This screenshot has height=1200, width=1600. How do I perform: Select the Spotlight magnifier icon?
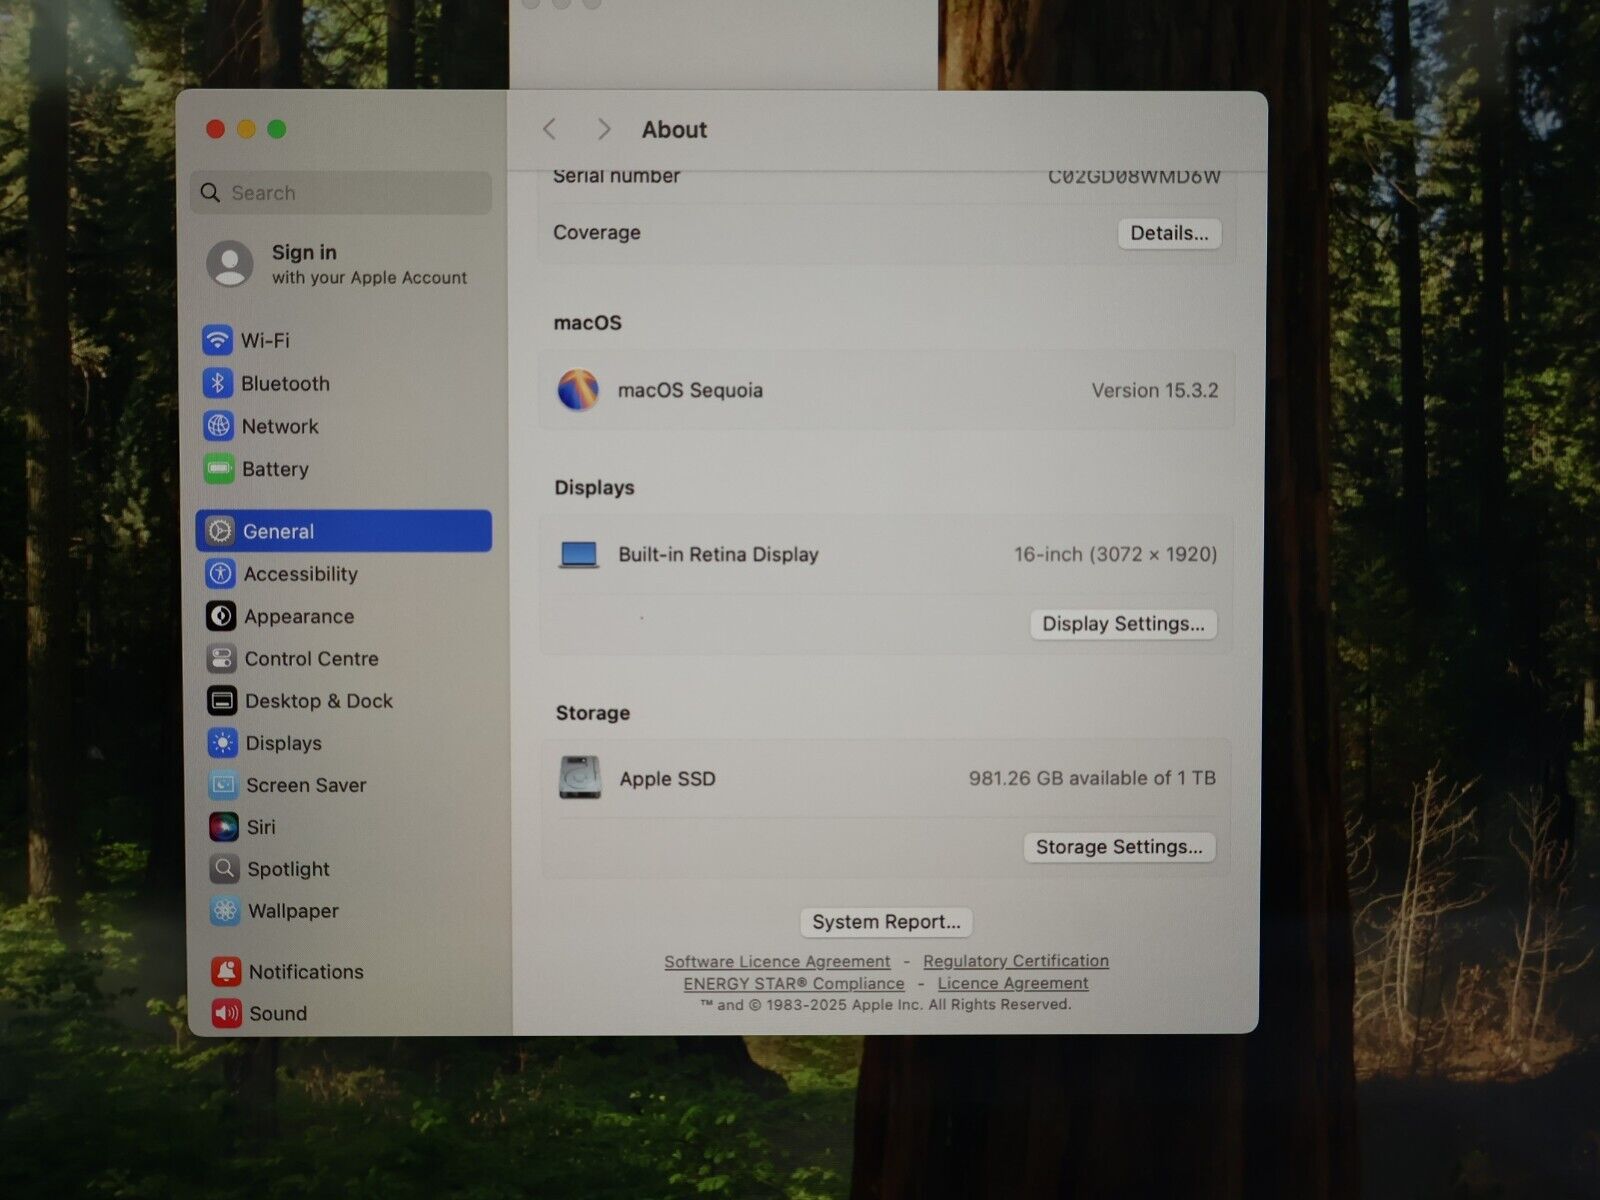click(x=224, y=869)
